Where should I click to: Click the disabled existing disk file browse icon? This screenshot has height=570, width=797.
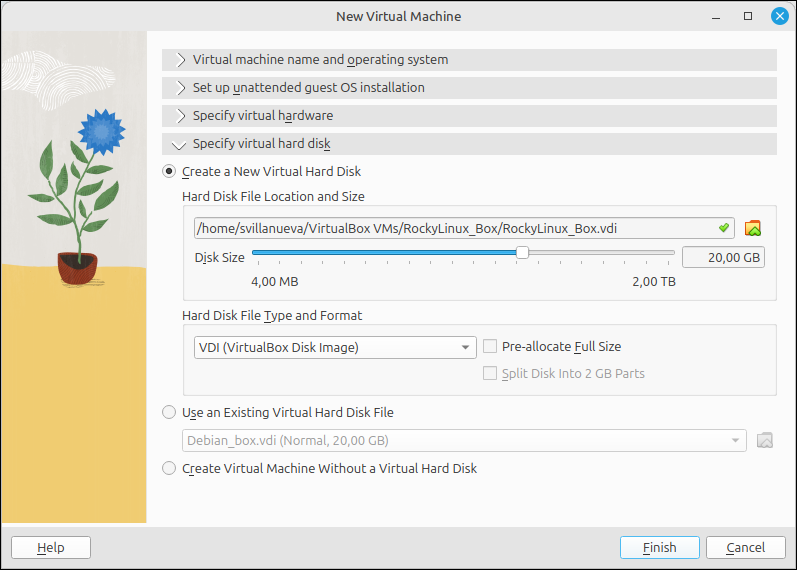[764, 440]
